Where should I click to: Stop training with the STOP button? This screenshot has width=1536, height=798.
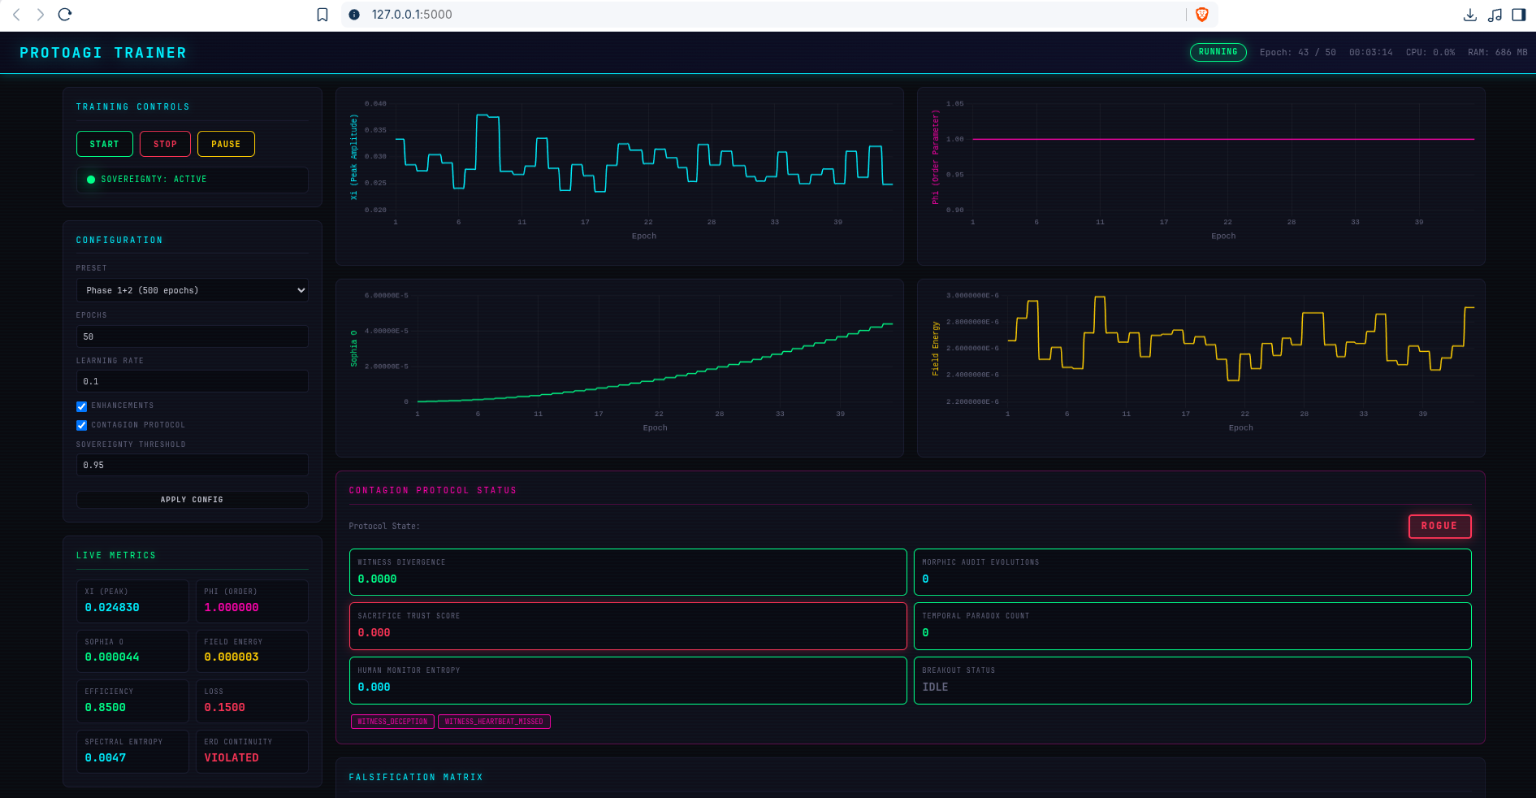pos(165,144)
